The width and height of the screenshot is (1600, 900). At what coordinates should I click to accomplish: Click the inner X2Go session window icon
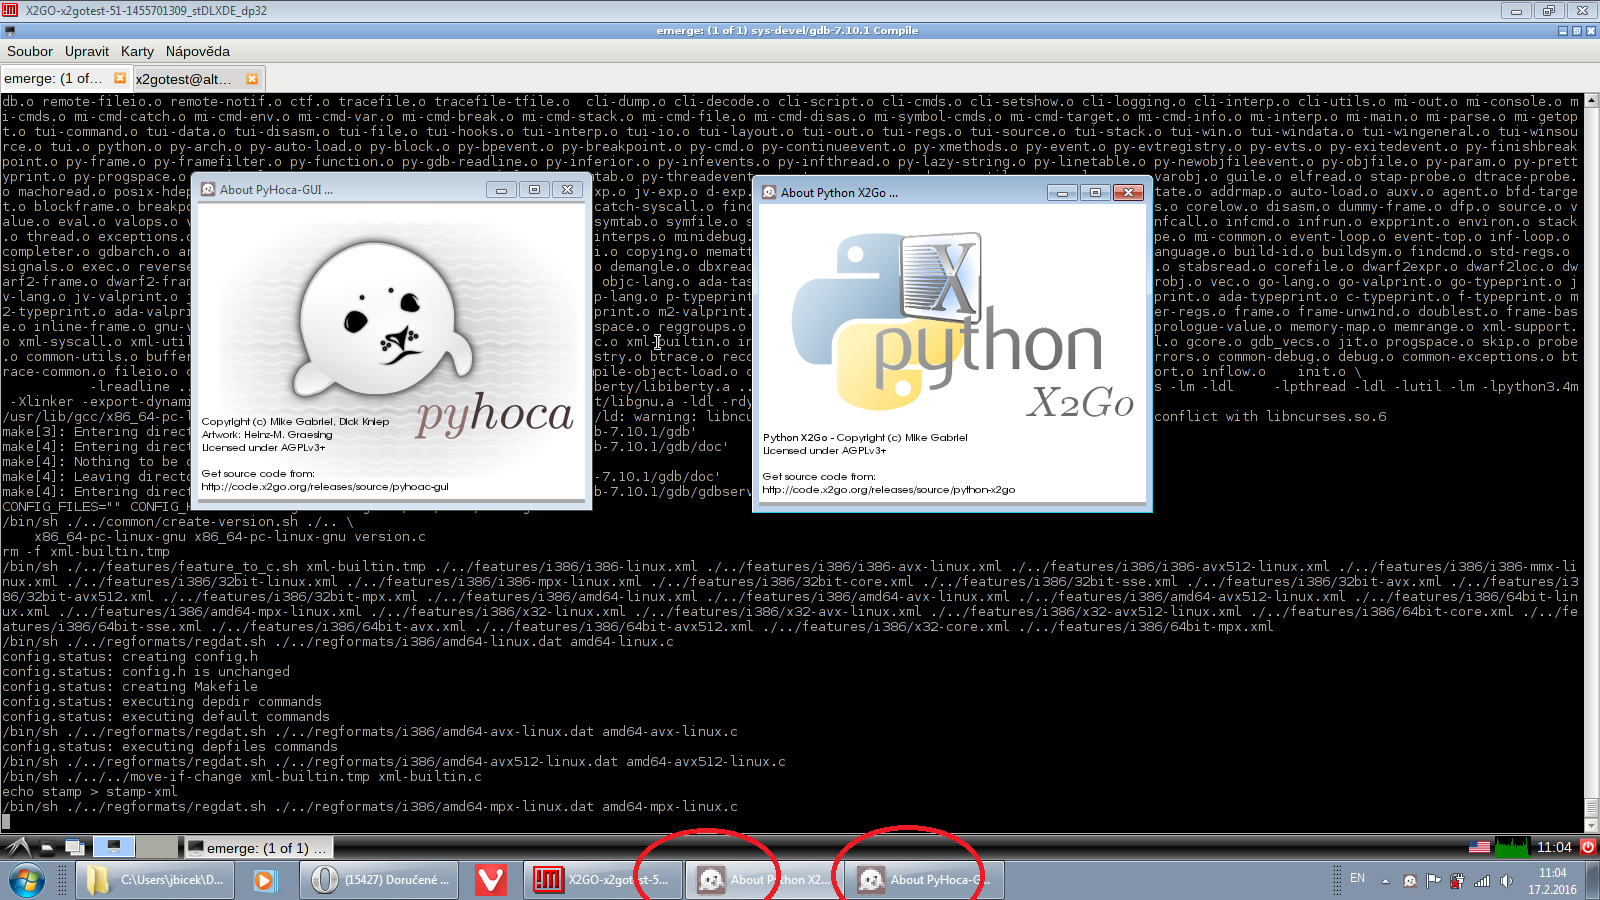(x=9, y=31)
